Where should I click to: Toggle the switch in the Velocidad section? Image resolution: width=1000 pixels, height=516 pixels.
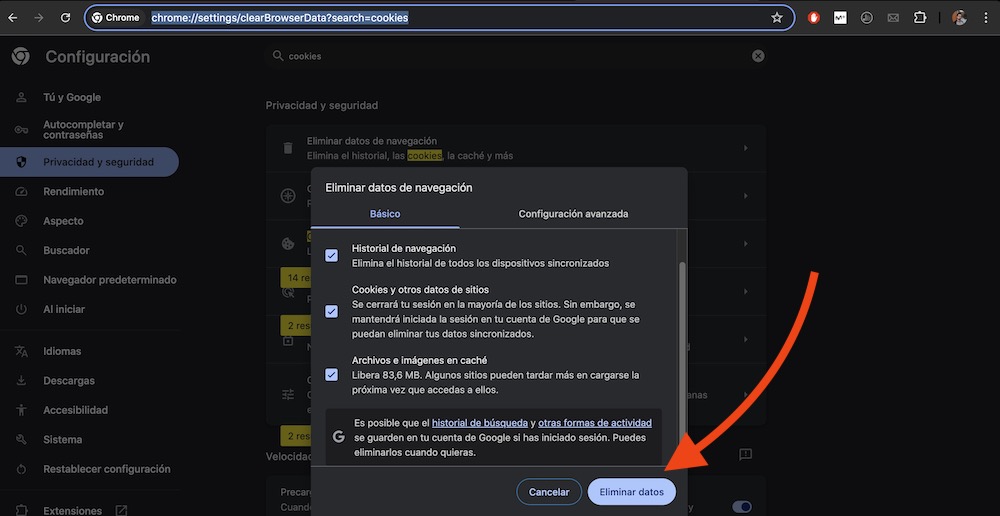click(x=741, y=507)
